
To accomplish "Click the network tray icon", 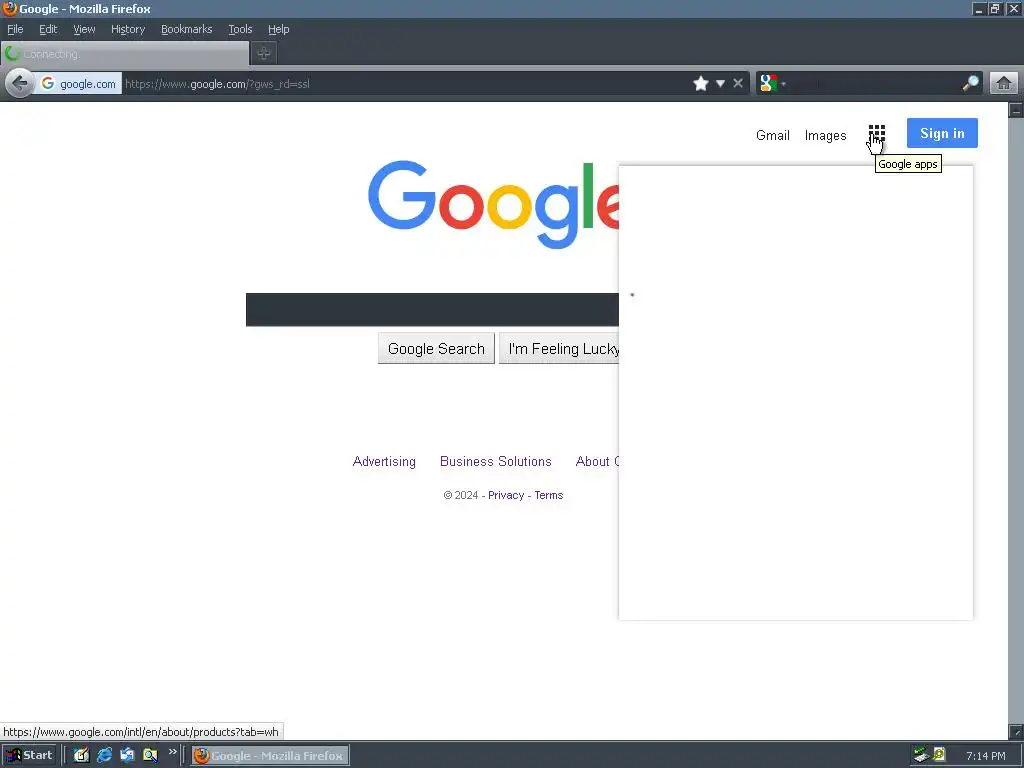I will pos(921,755).
